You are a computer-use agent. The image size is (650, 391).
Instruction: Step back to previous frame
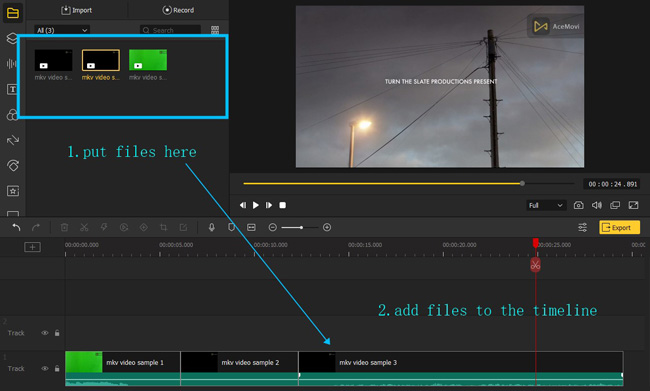[243, 205]
